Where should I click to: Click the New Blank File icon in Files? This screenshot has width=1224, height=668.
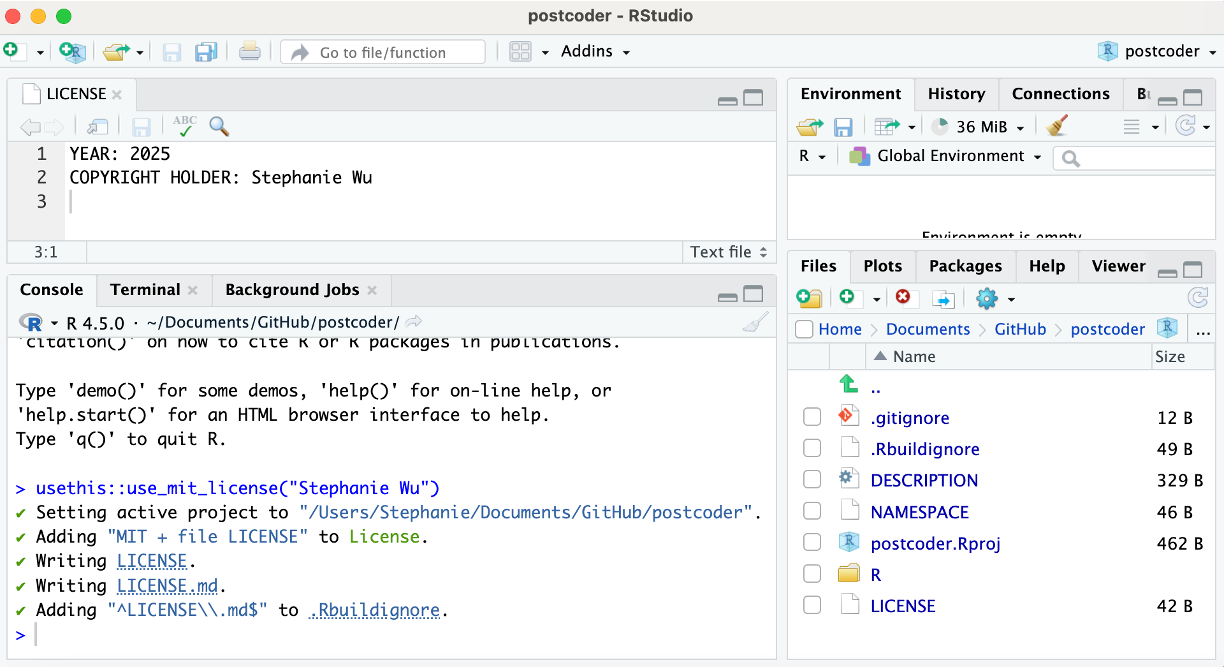(x=848, y=298)
